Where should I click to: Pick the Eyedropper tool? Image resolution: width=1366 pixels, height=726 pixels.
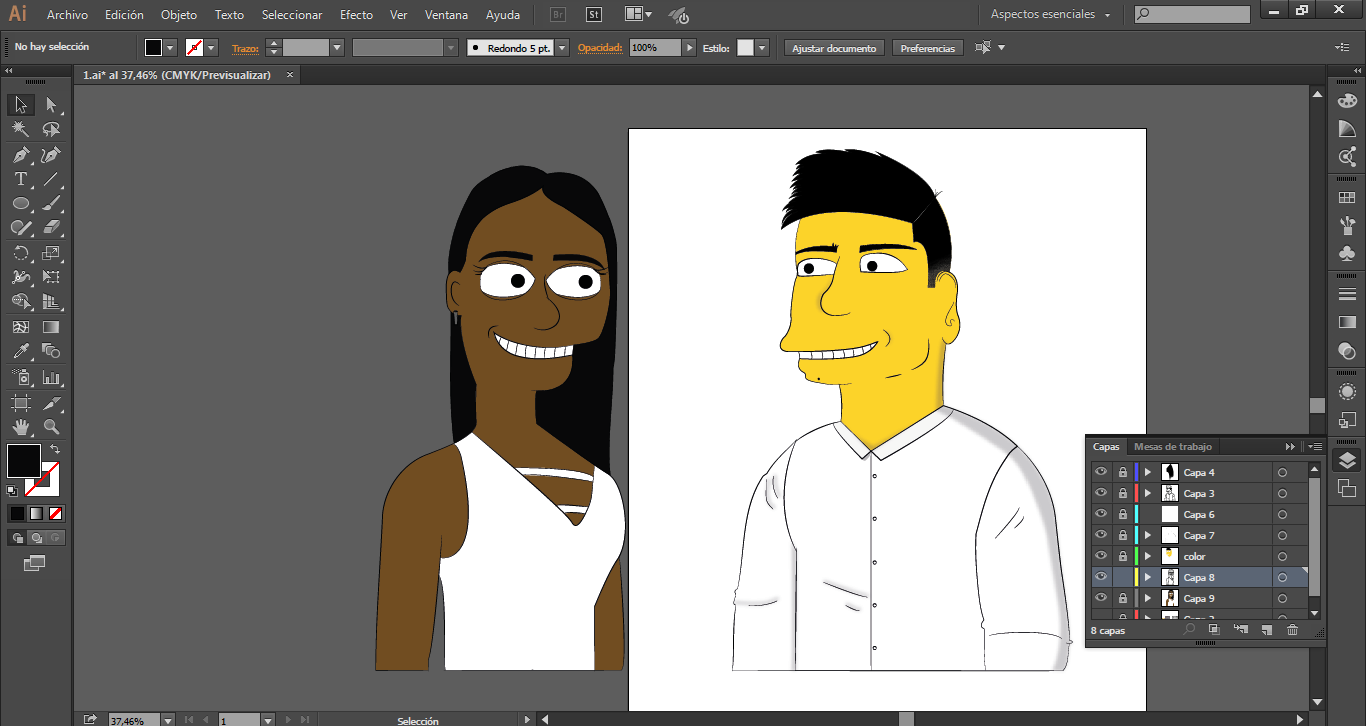coord(20,351)
